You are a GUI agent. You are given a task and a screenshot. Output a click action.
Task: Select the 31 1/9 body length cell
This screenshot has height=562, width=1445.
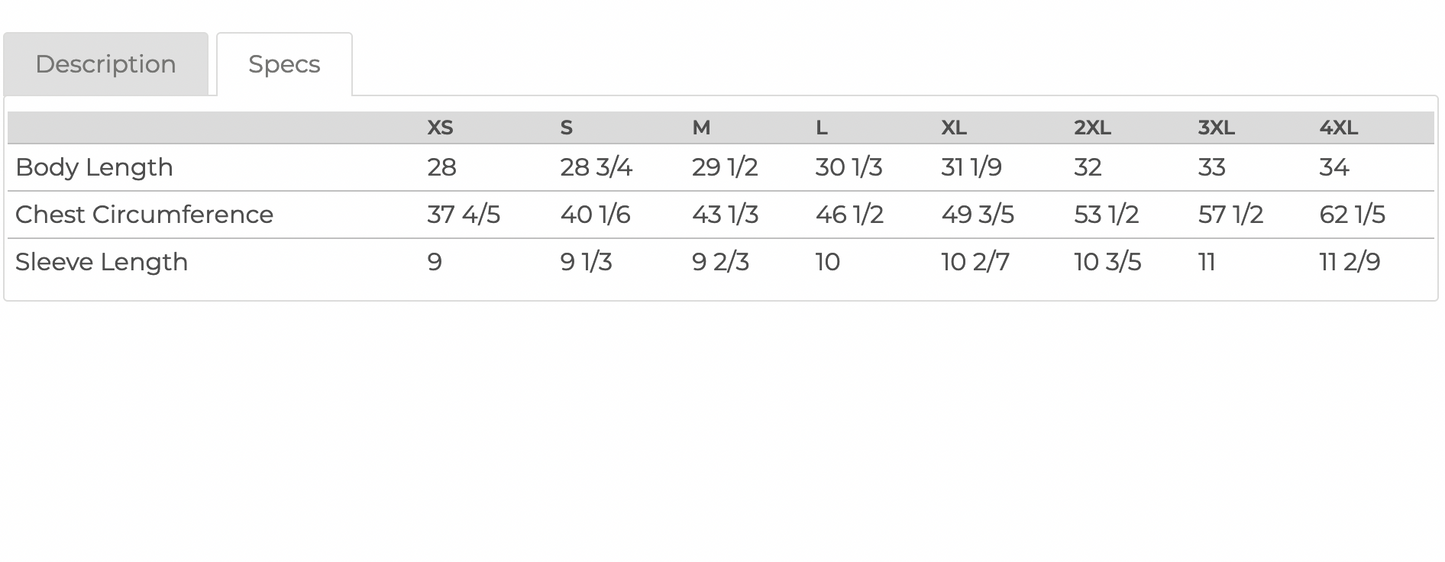(x=971, y=167)
